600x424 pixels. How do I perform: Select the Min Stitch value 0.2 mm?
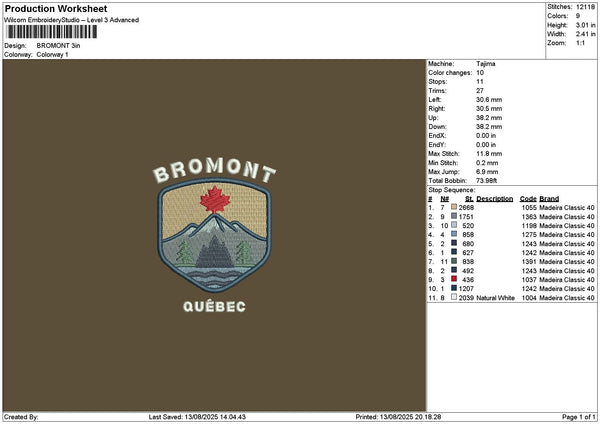487,163
